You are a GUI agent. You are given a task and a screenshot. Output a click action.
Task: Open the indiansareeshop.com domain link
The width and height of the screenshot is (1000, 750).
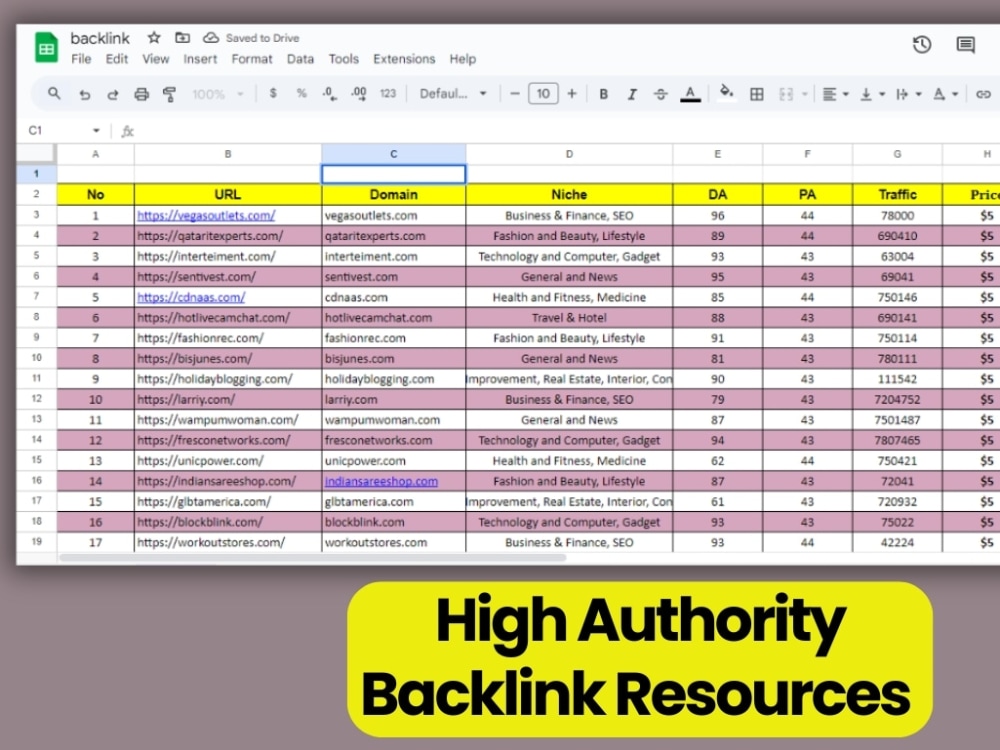click(x=381, y=481)
